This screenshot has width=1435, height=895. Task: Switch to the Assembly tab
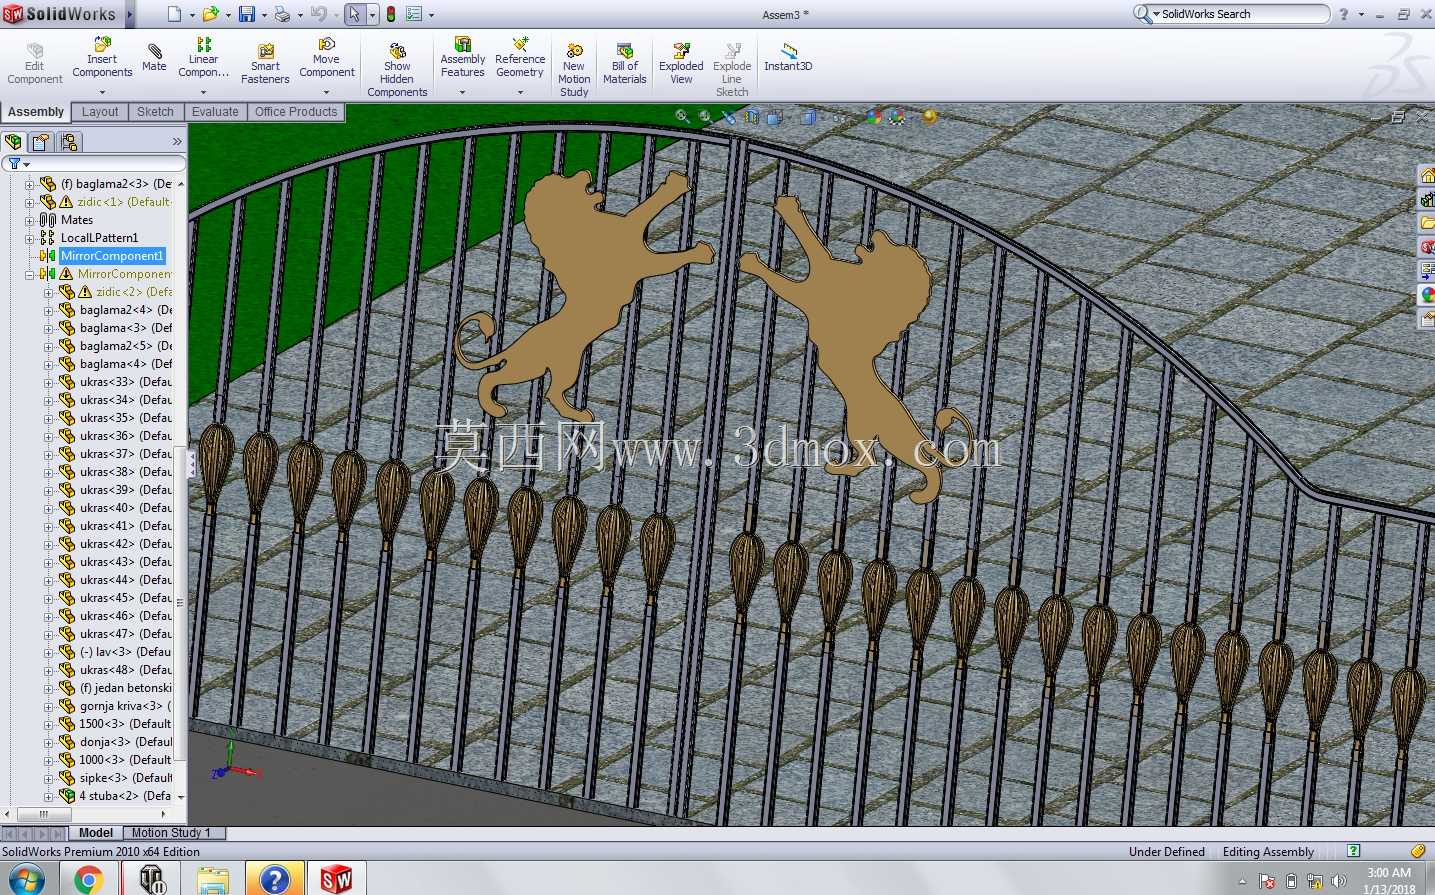tap(36, 112)
